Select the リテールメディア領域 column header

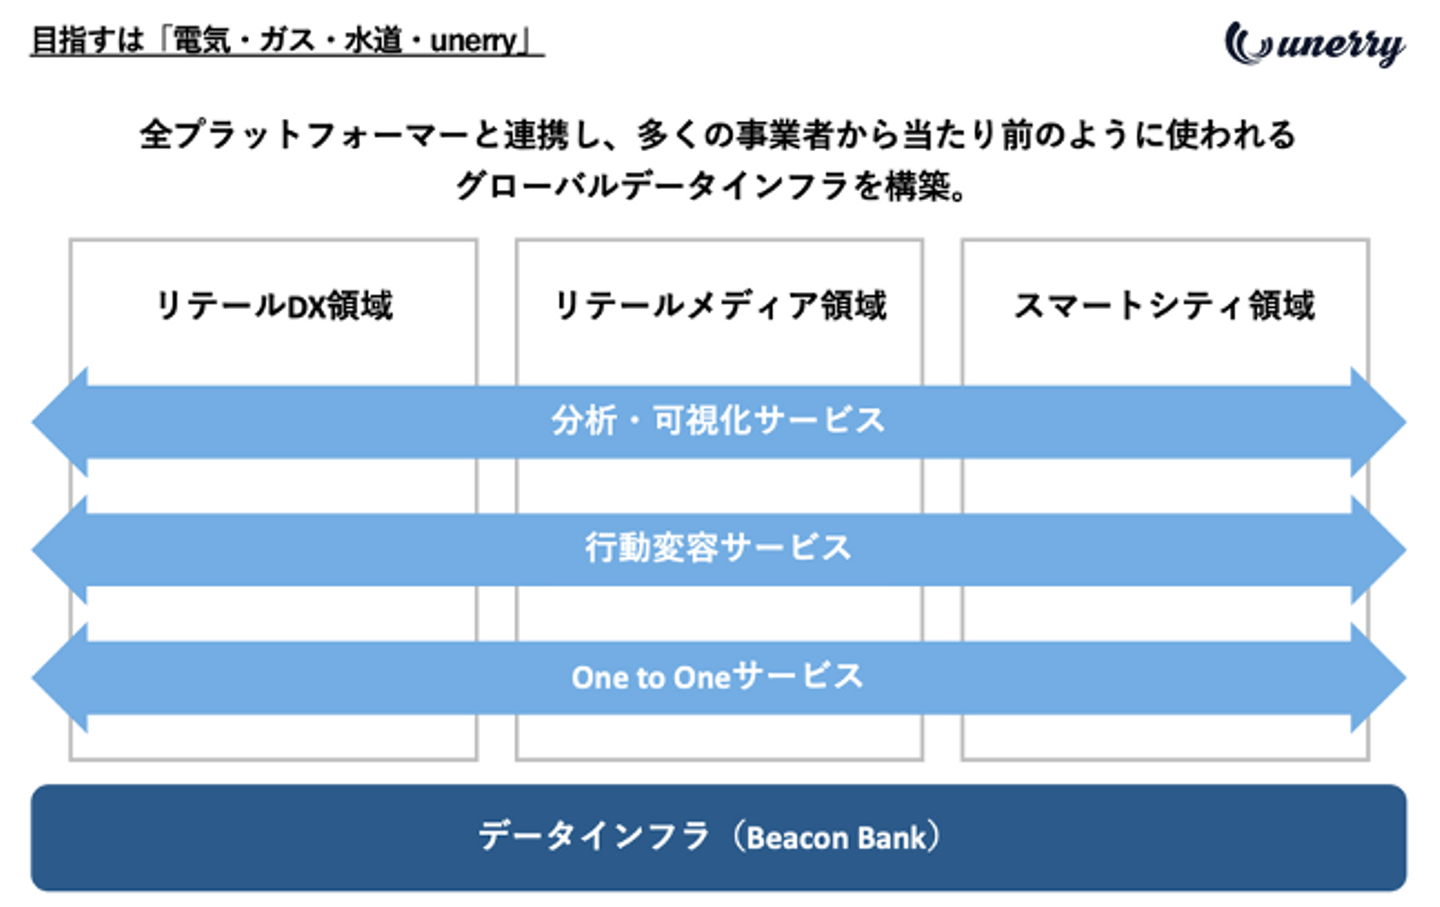(719, 305)
